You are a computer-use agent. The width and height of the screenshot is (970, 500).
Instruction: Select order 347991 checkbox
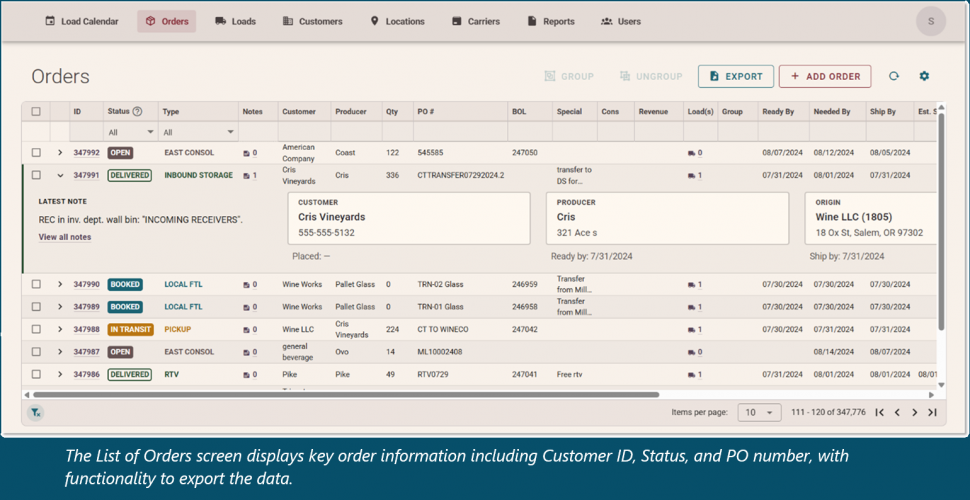36,175
